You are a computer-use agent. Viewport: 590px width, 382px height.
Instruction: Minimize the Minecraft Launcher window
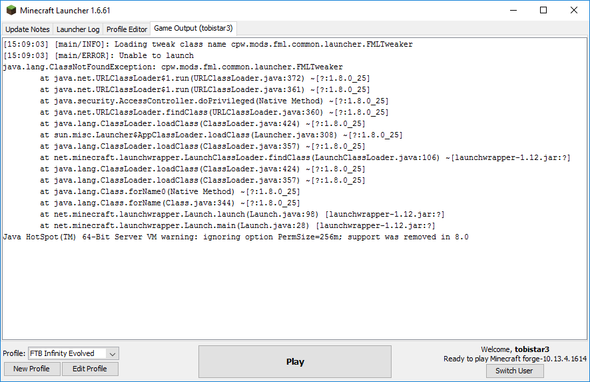coord(513,11)
